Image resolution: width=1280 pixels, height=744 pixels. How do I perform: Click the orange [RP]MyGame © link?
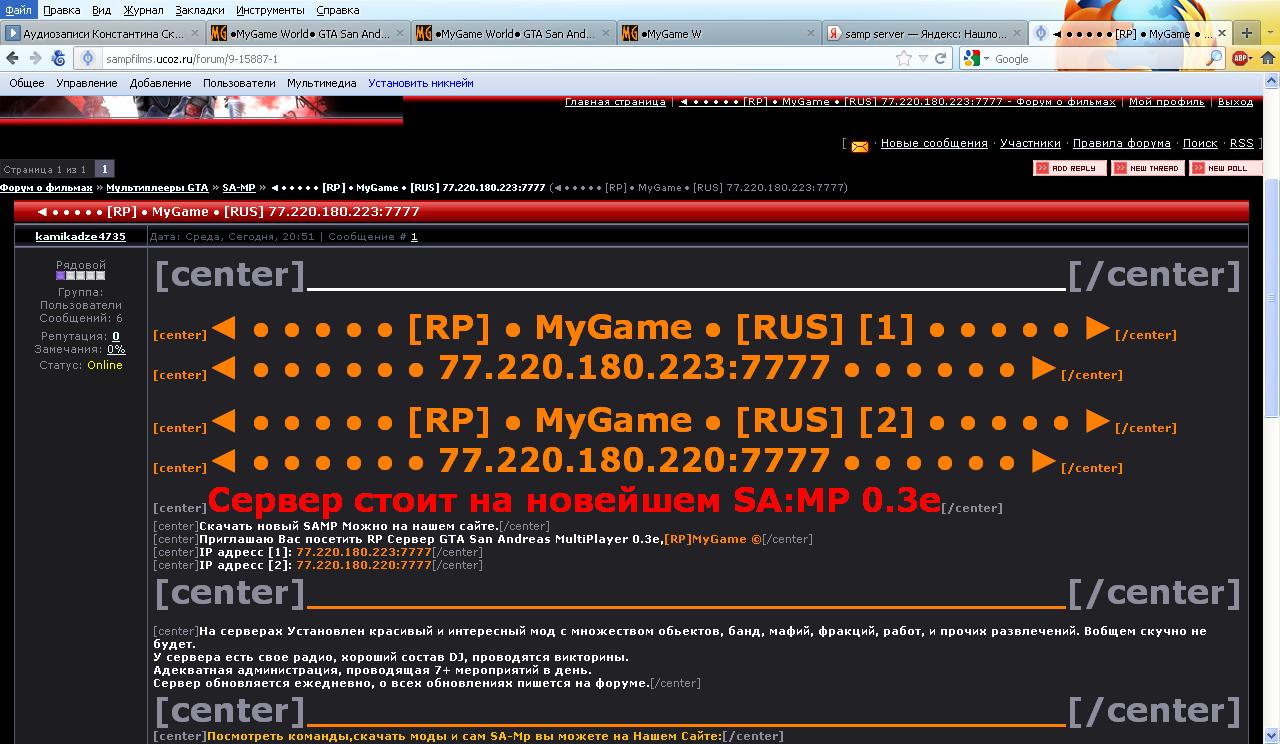(712, 539)
